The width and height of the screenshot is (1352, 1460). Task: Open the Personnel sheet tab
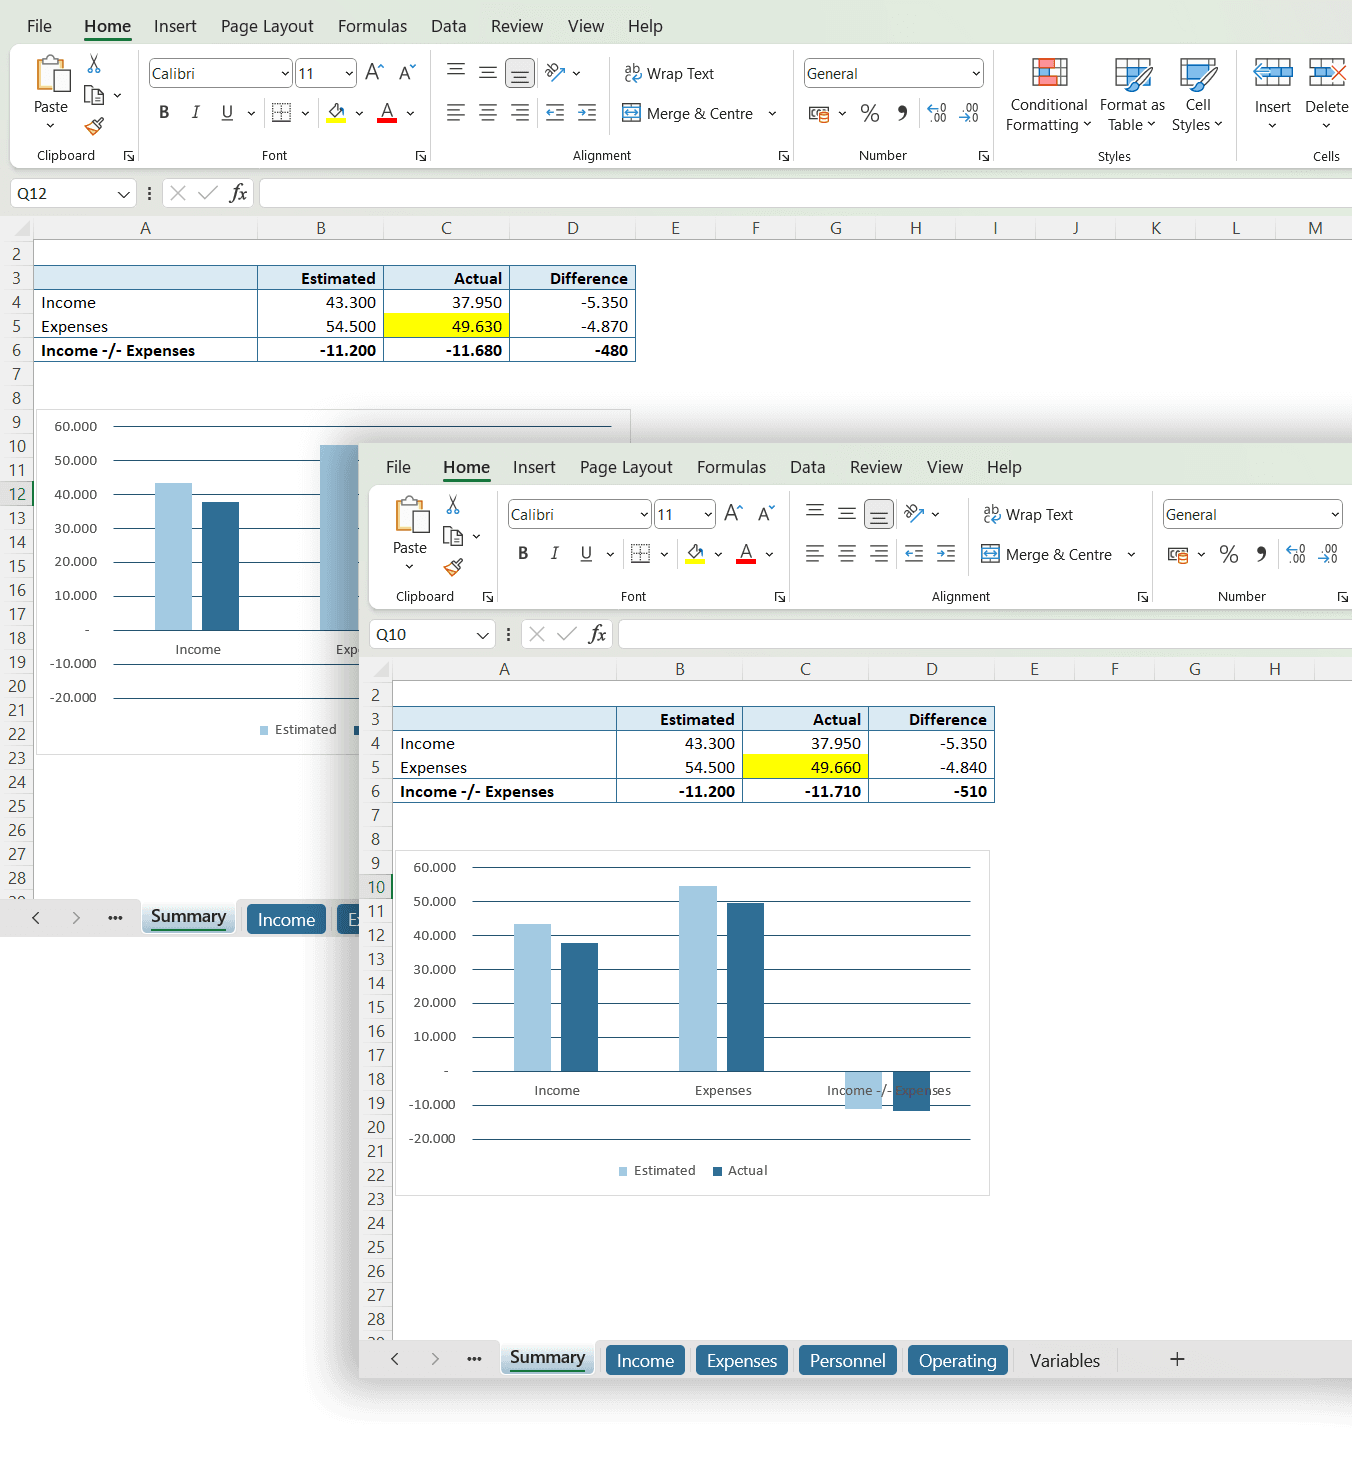tap(847, 1360)
